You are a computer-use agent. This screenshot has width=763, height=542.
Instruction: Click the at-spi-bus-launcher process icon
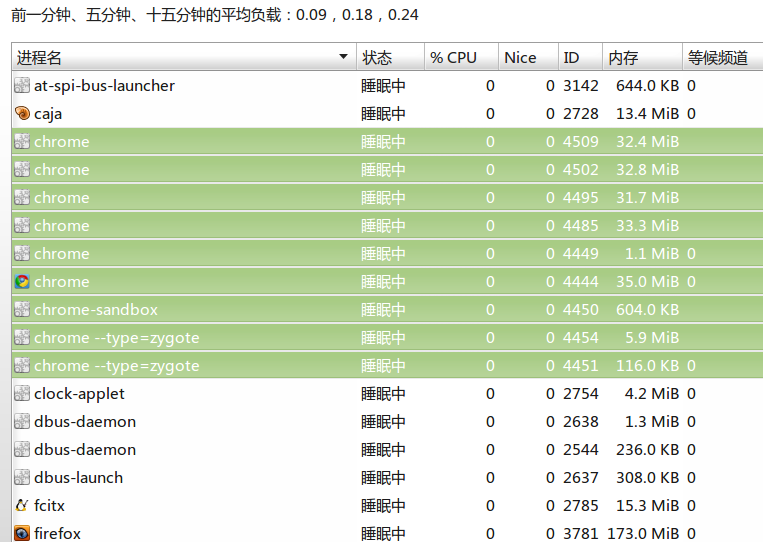[x=22, y=85]
